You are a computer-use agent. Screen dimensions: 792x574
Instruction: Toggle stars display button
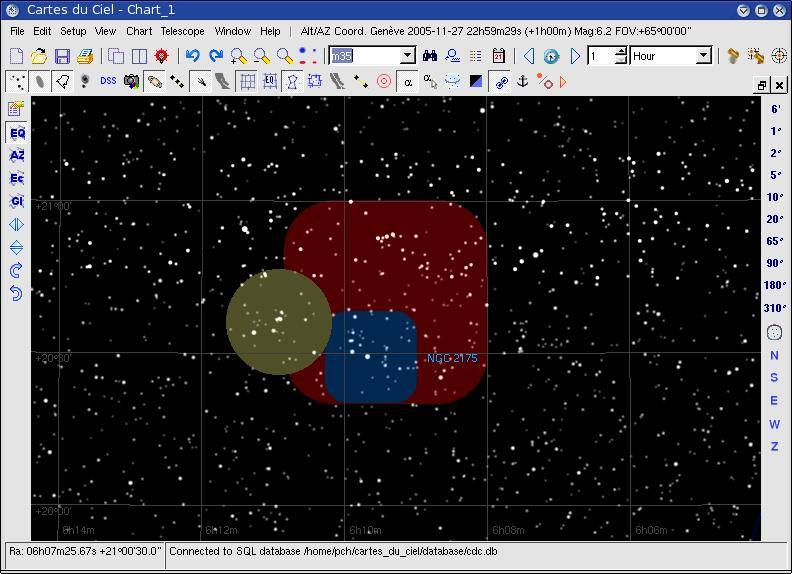coord(17,81)
